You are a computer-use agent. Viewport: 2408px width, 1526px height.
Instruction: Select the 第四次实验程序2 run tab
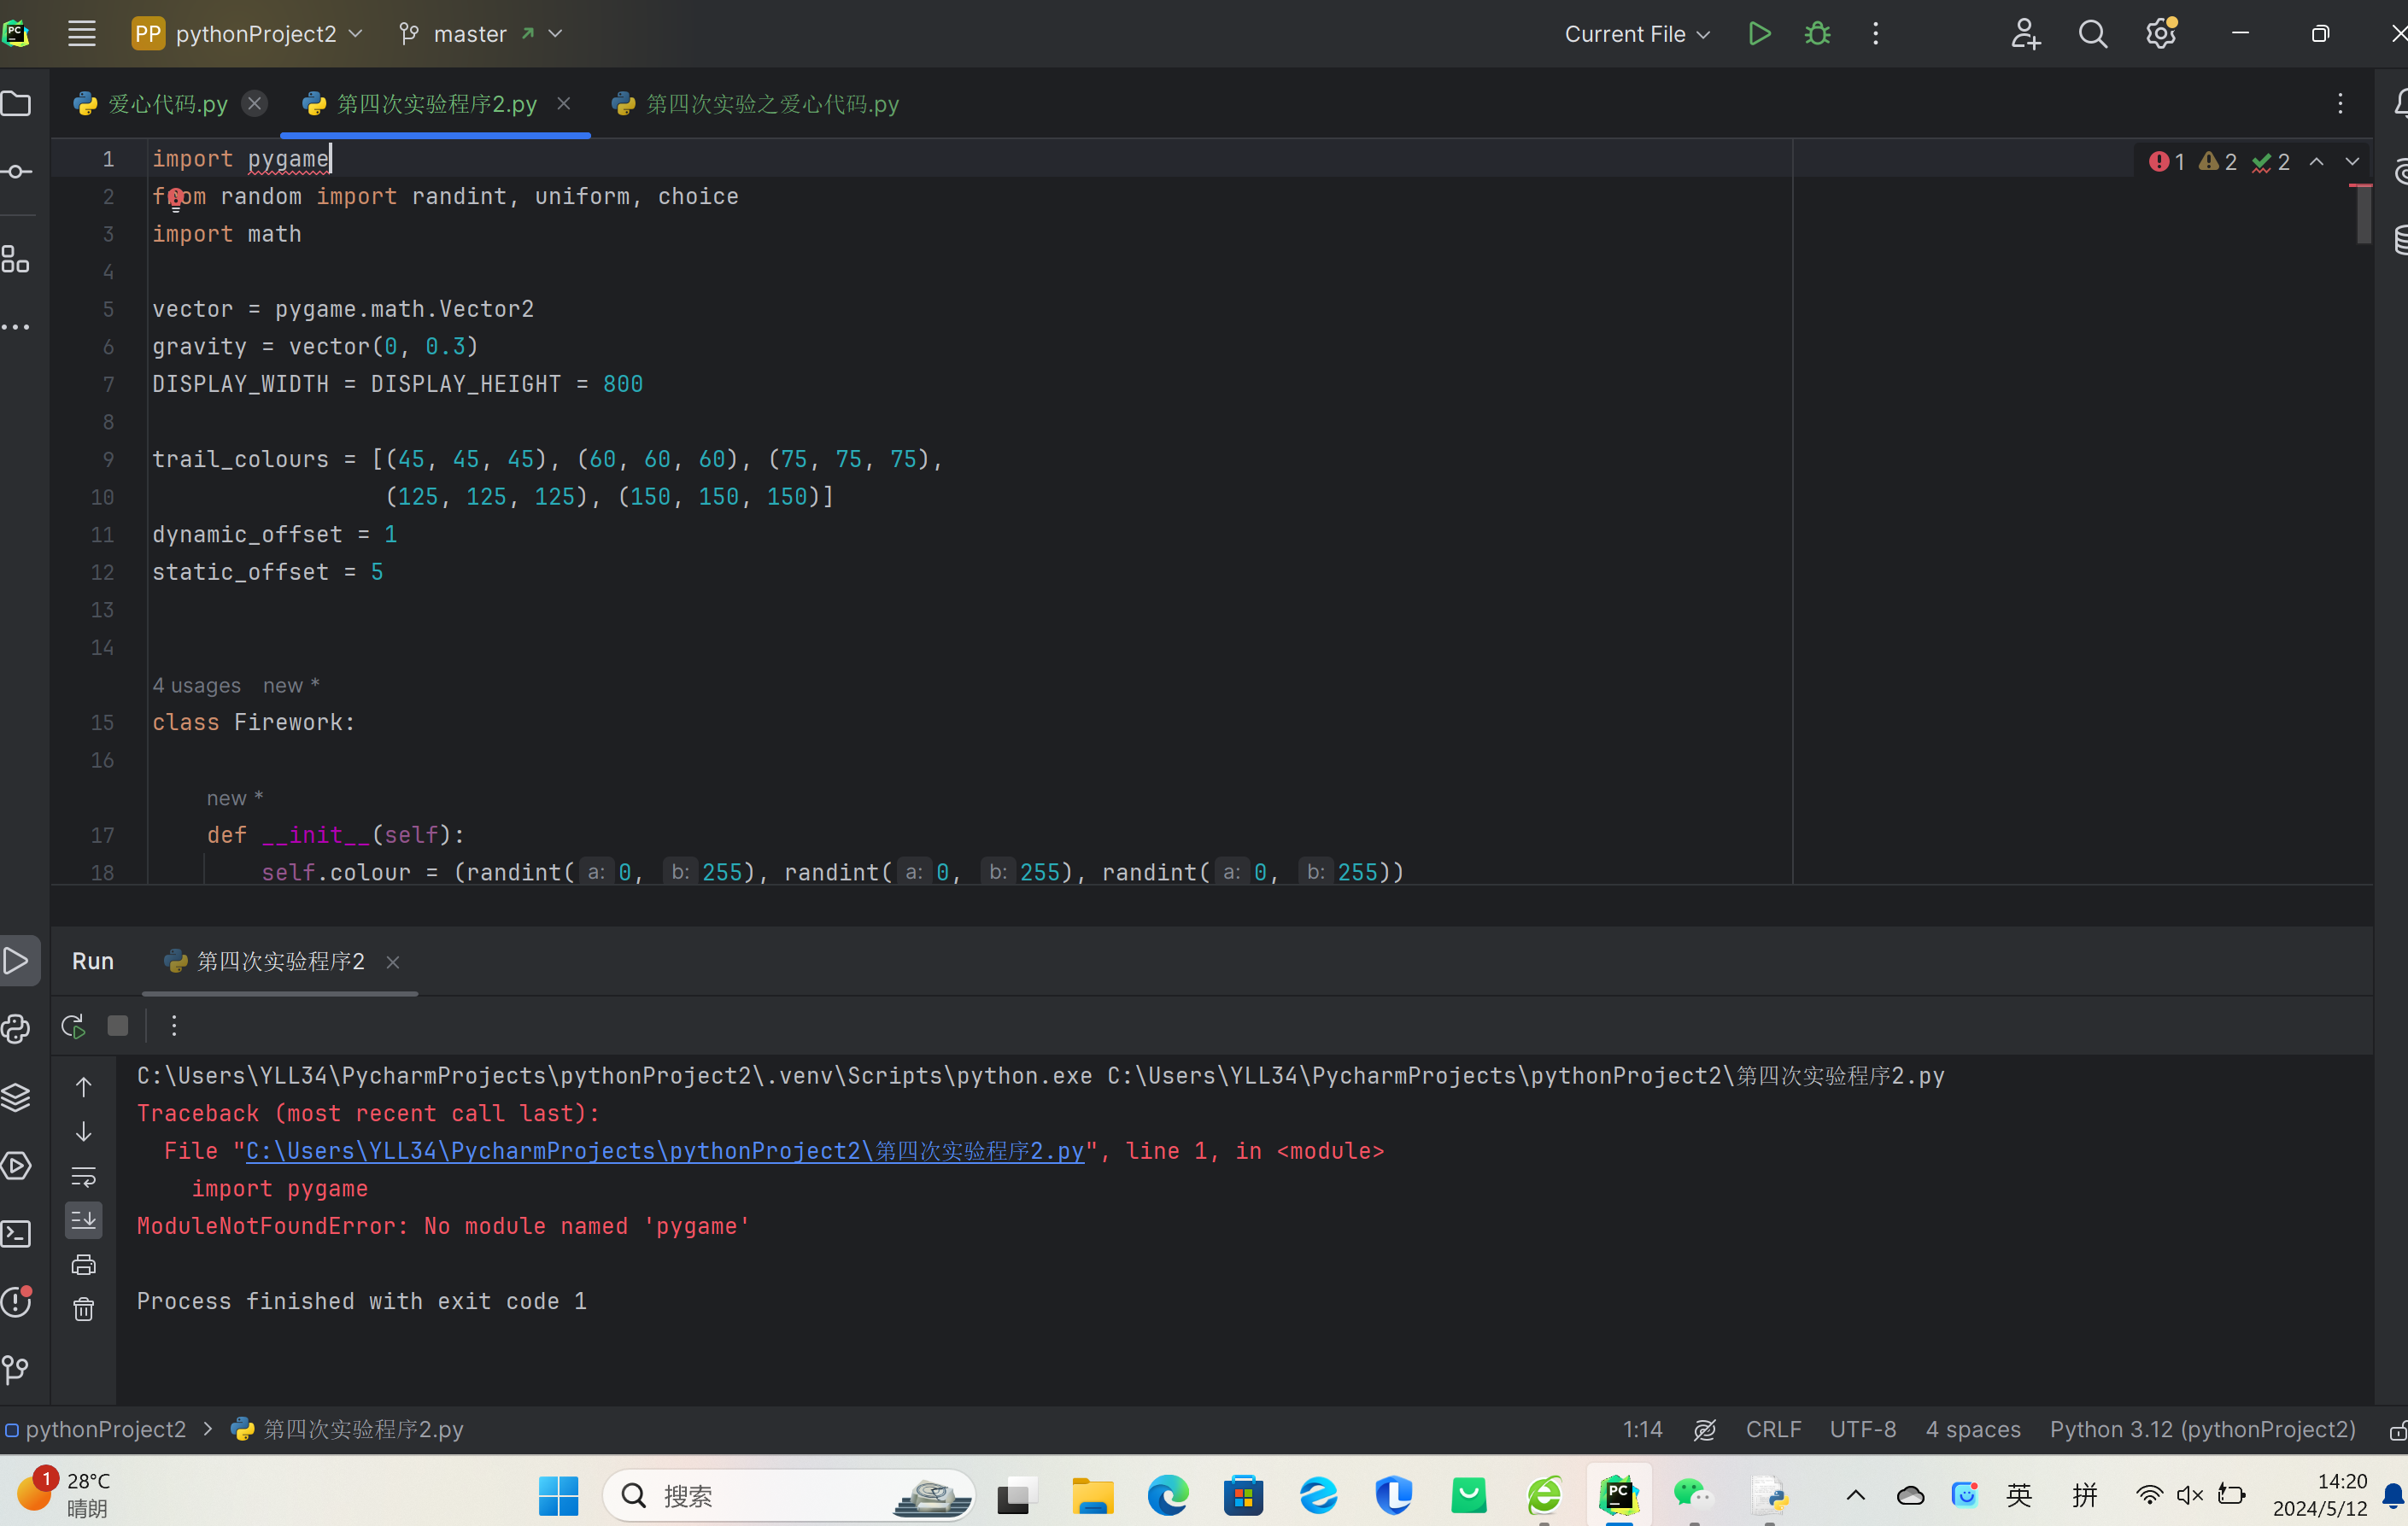(x=280, y=961)
